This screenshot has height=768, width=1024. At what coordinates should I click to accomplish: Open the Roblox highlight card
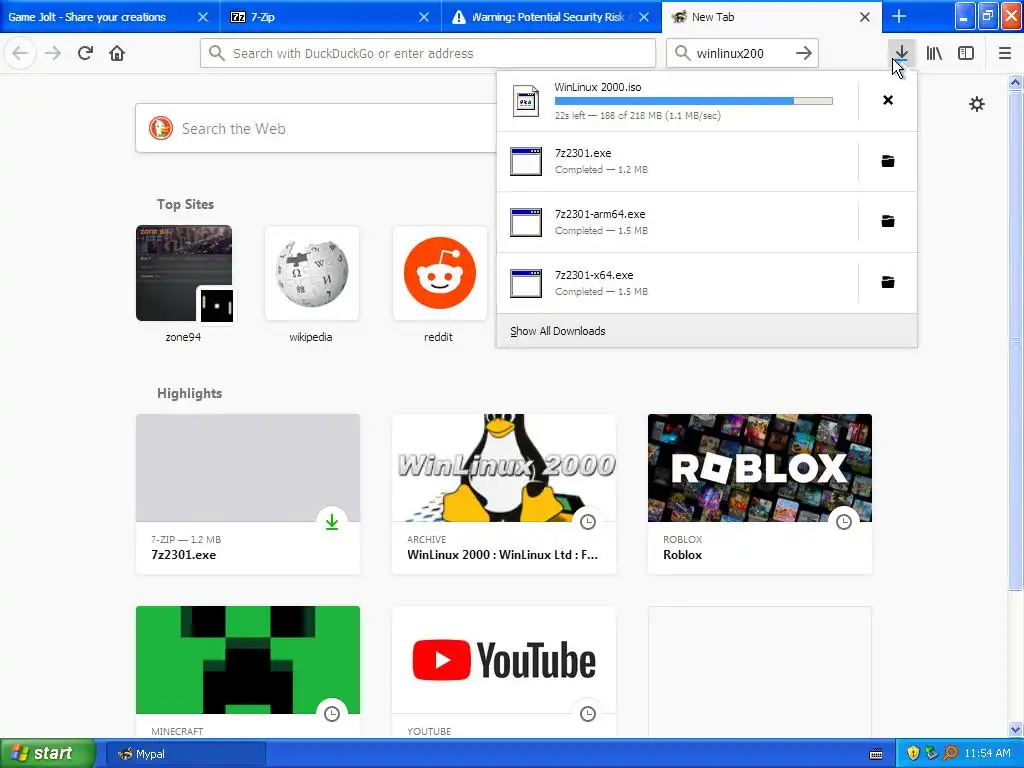760,494
